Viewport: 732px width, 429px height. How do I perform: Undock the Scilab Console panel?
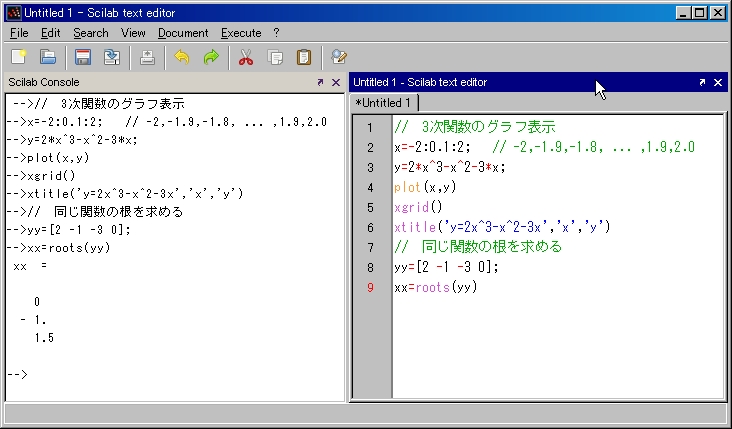tap(320, 82)
